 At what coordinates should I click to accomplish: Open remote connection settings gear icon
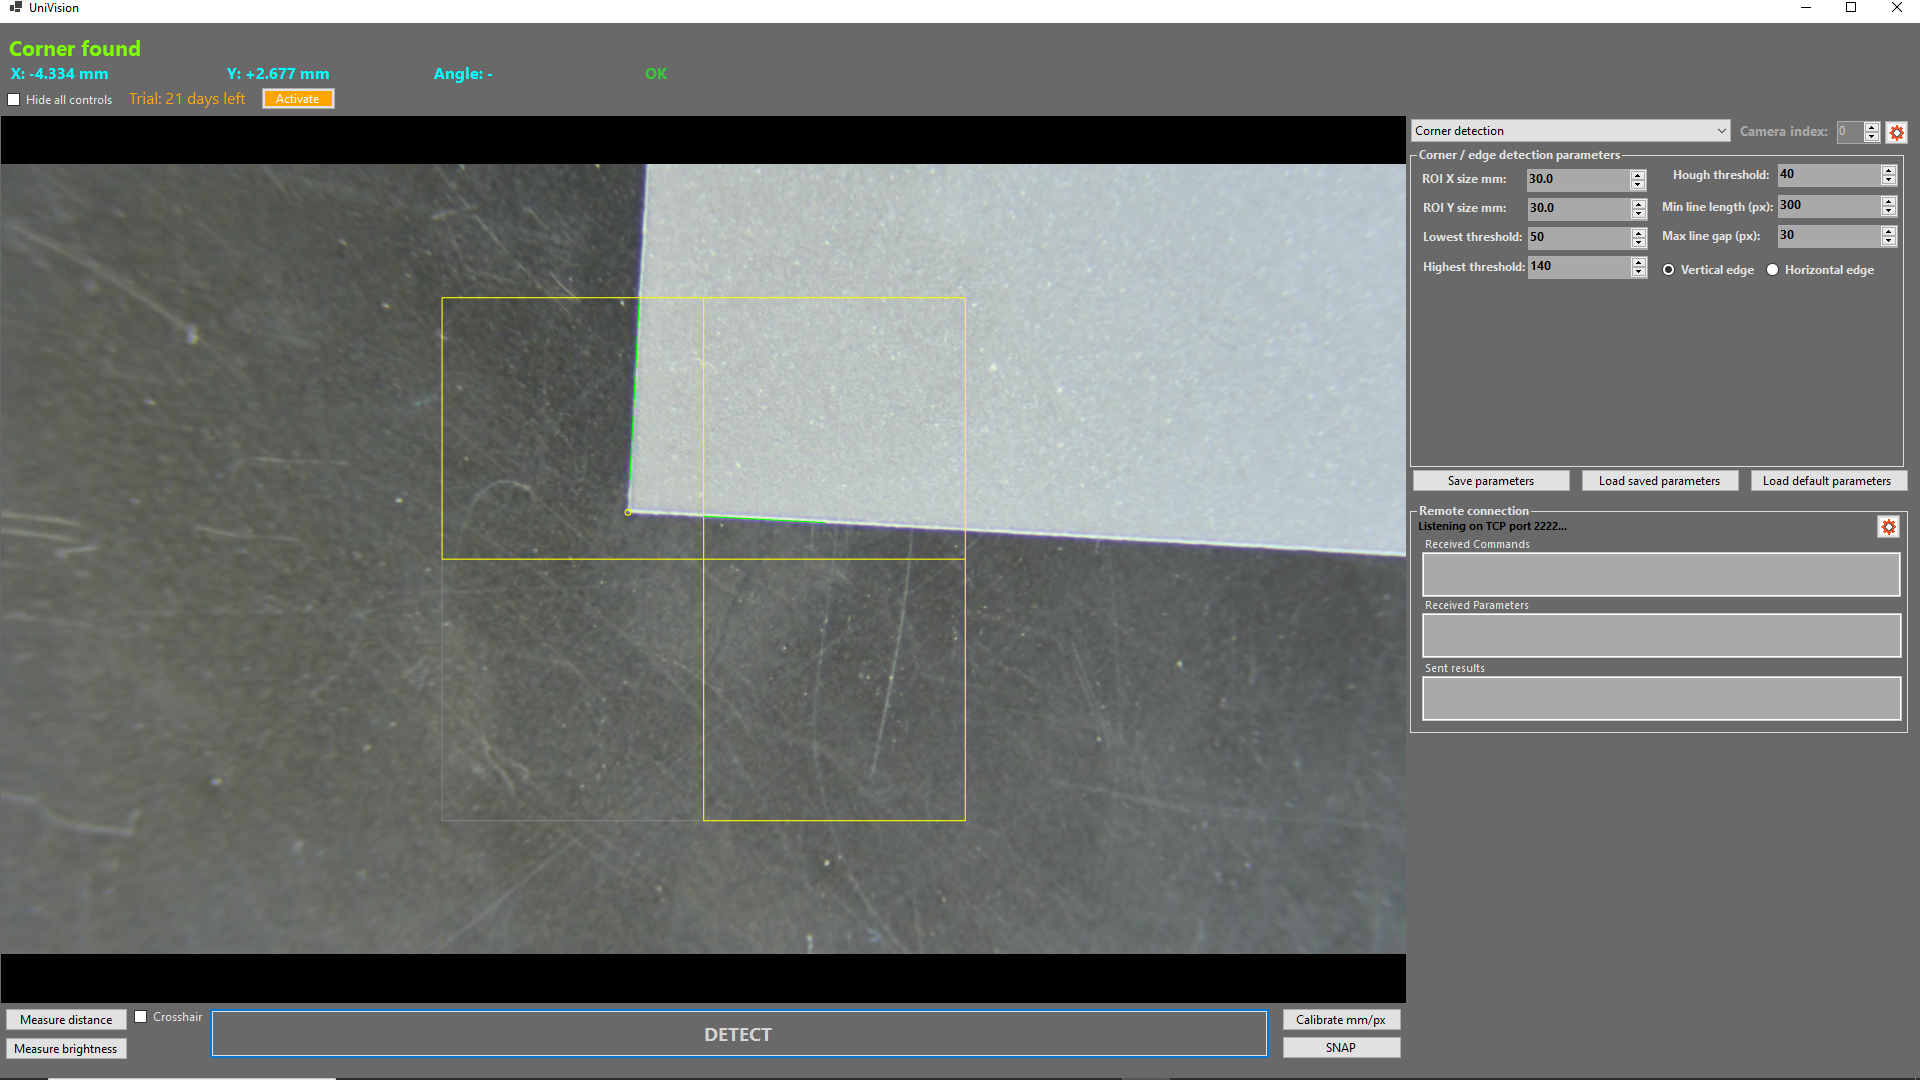(1888, 527)
